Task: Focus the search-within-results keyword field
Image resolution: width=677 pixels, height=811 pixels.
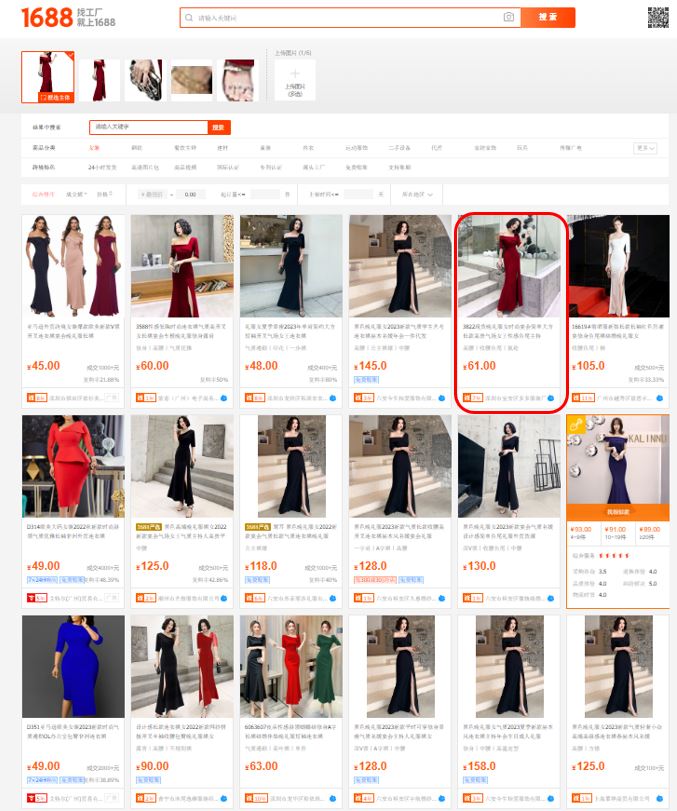Action: point(149,127)
